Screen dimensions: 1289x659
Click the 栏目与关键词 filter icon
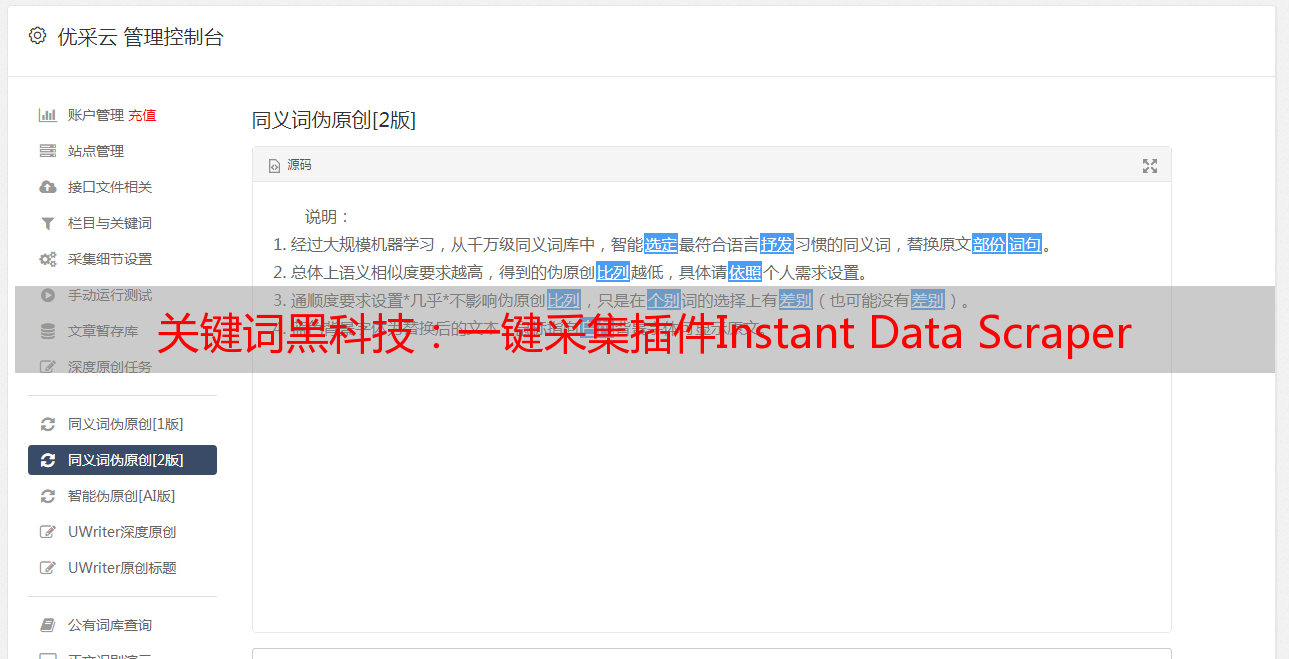pos(47,223)
